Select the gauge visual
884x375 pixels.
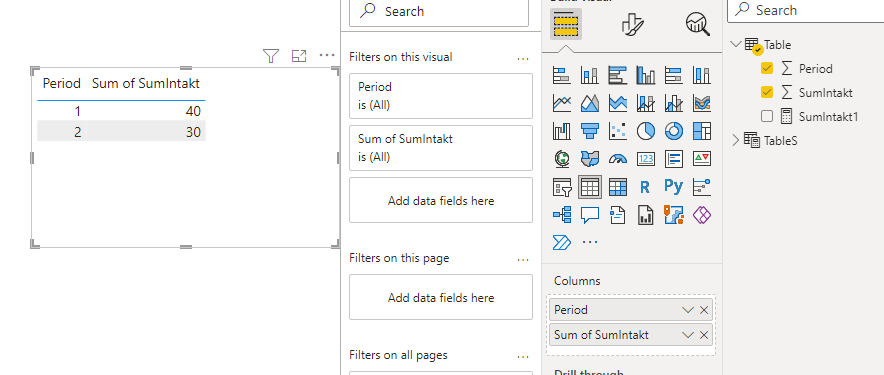[x=618, y=159]
